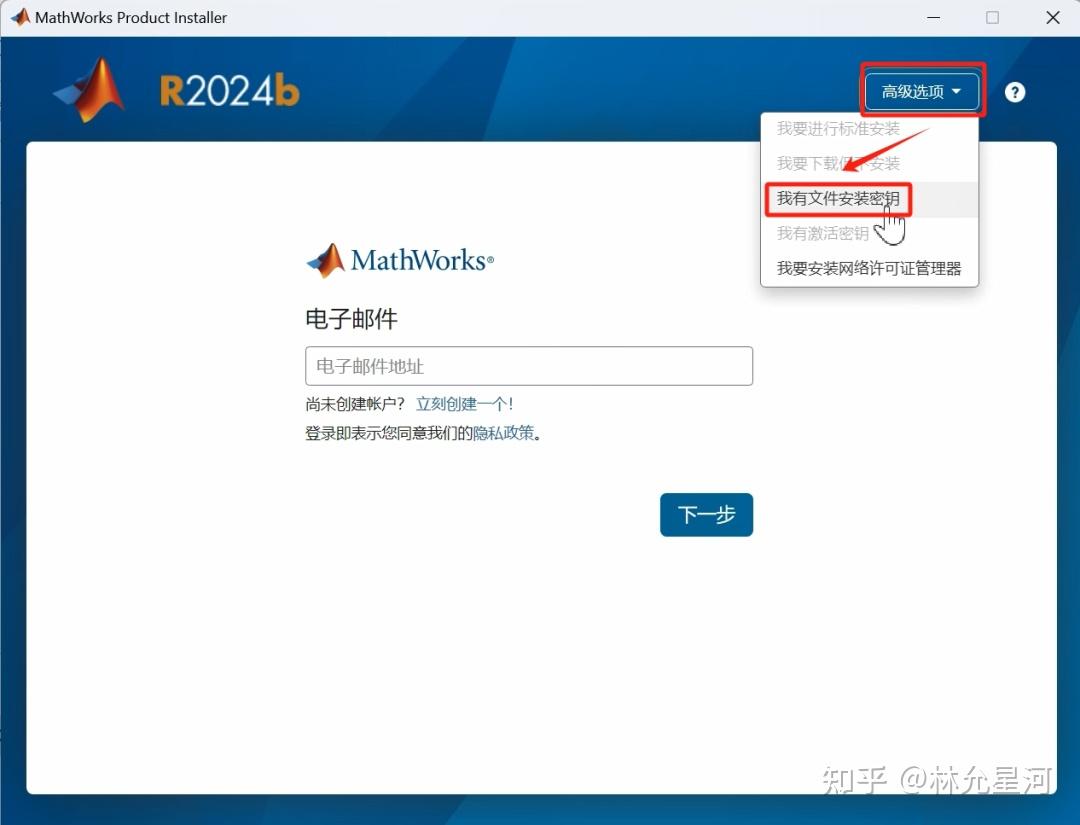Click the MATLAB membrane logo next to R2024b
This screenshot has width=1080, height=825.
pyautogui.click(x=88, y=90)
